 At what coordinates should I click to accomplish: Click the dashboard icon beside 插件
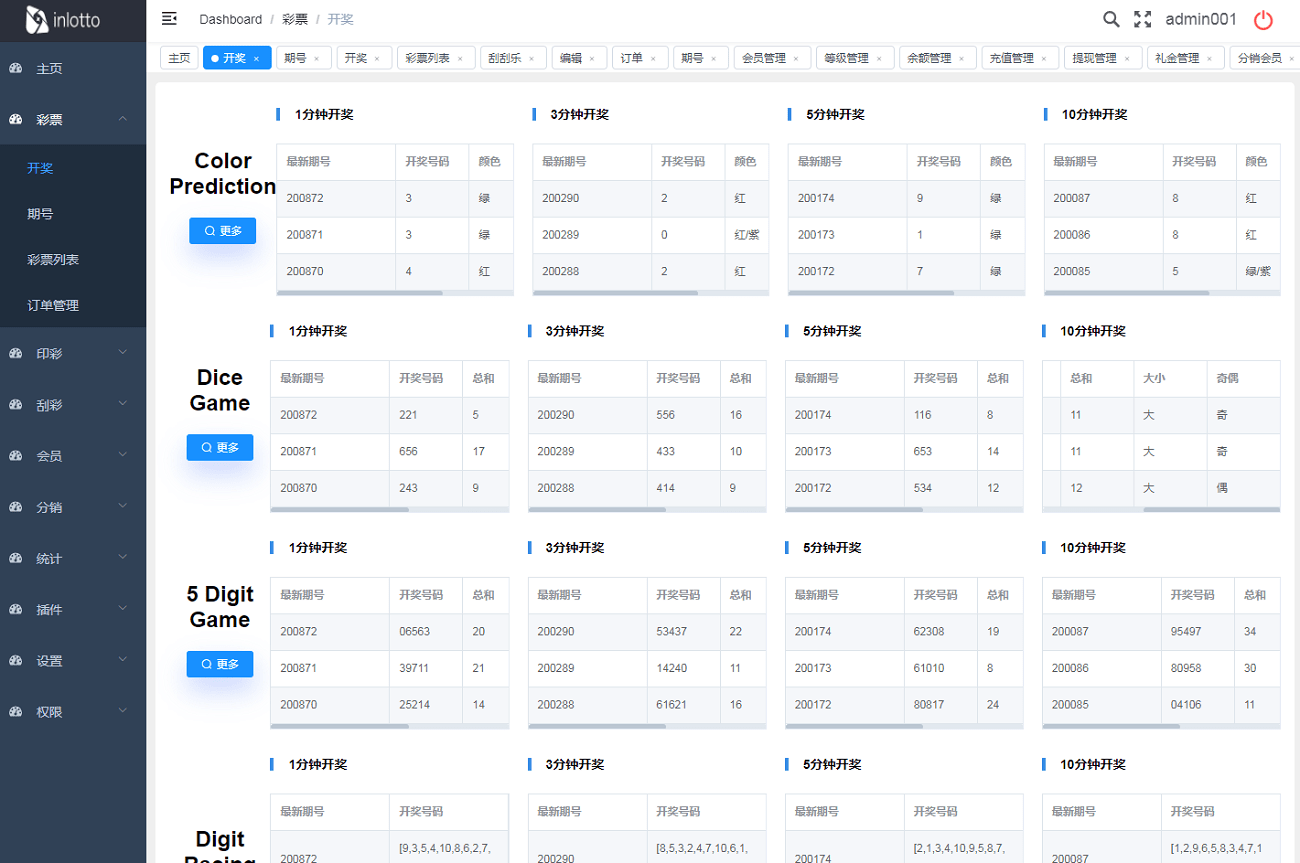point(16,609)
